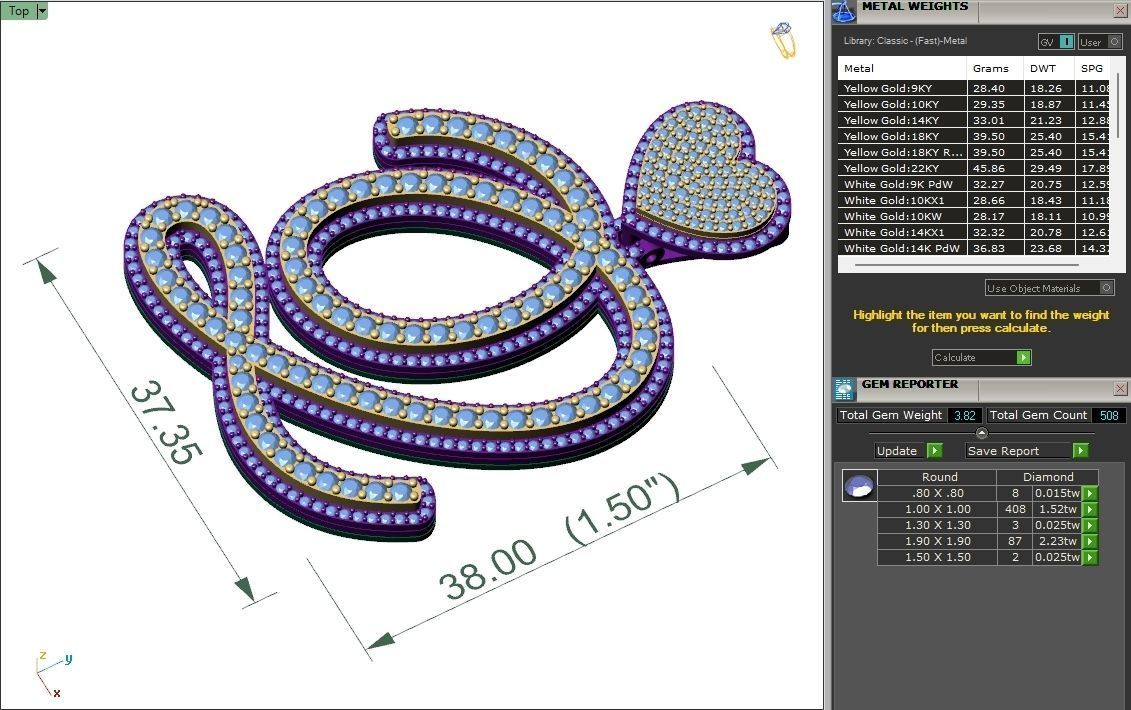Screen dimensions: 1131x710
Task: Click the metal table vertical scrollbar
Action: coord(1119,105)
